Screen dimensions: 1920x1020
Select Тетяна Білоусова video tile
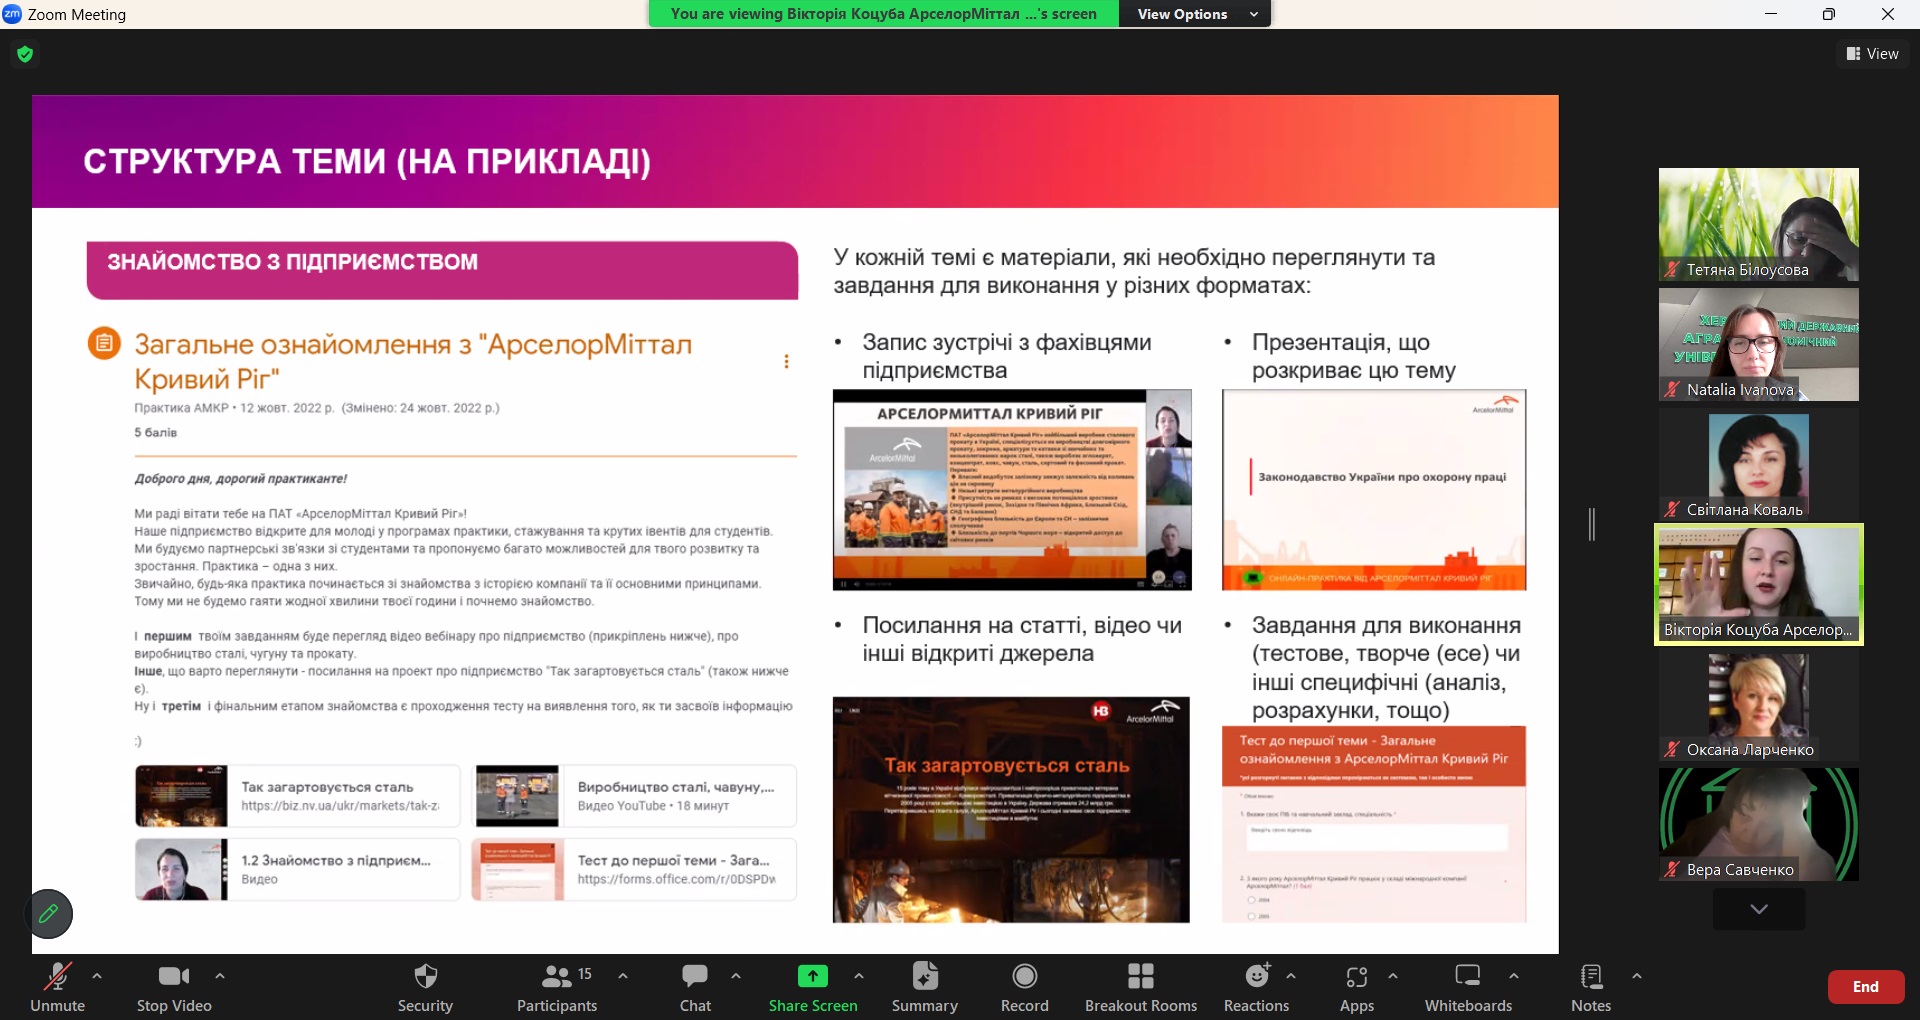[1759, 224]
